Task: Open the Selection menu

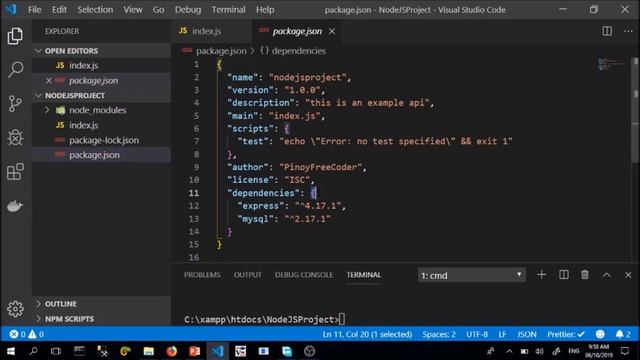Action: 95,9
